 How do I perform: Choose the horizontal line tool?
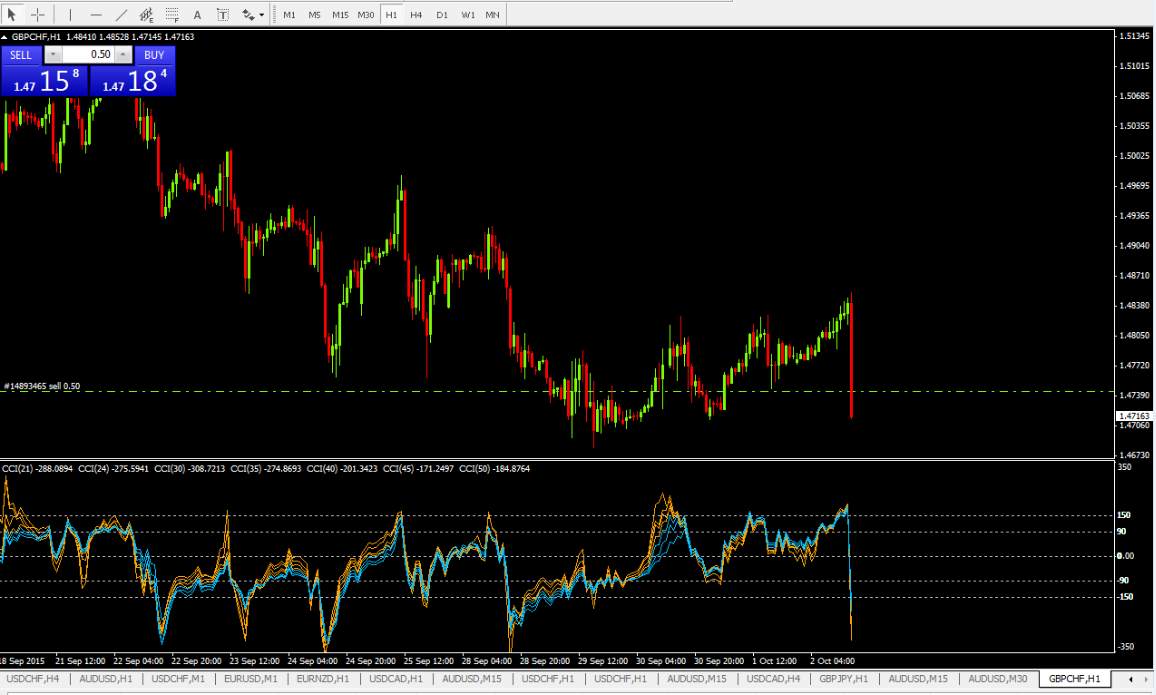96,14
